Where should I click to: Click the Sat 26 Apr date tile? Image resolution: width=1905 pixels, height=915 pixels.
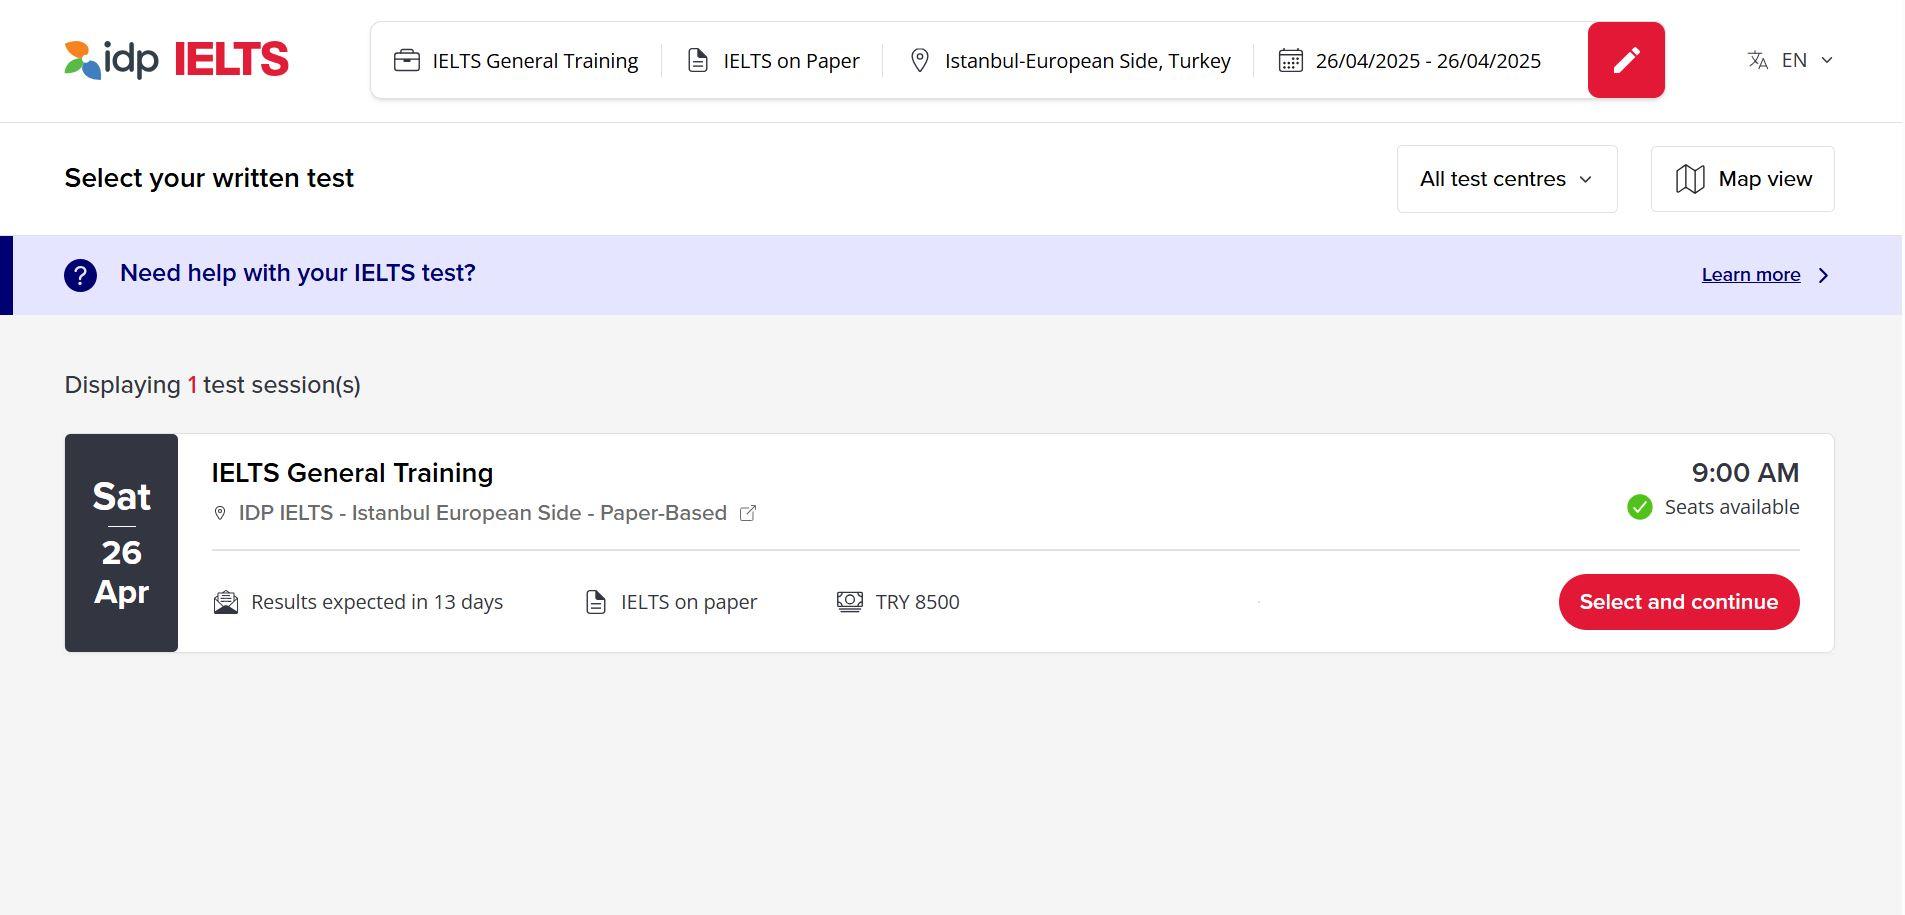(121, 543)
